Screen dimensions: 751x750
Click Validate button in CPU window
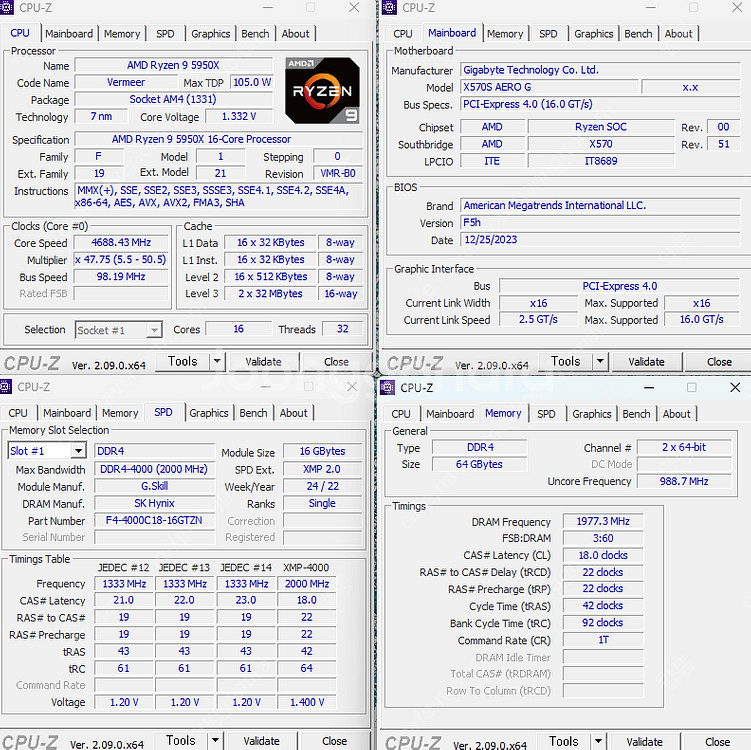[263, 362]
